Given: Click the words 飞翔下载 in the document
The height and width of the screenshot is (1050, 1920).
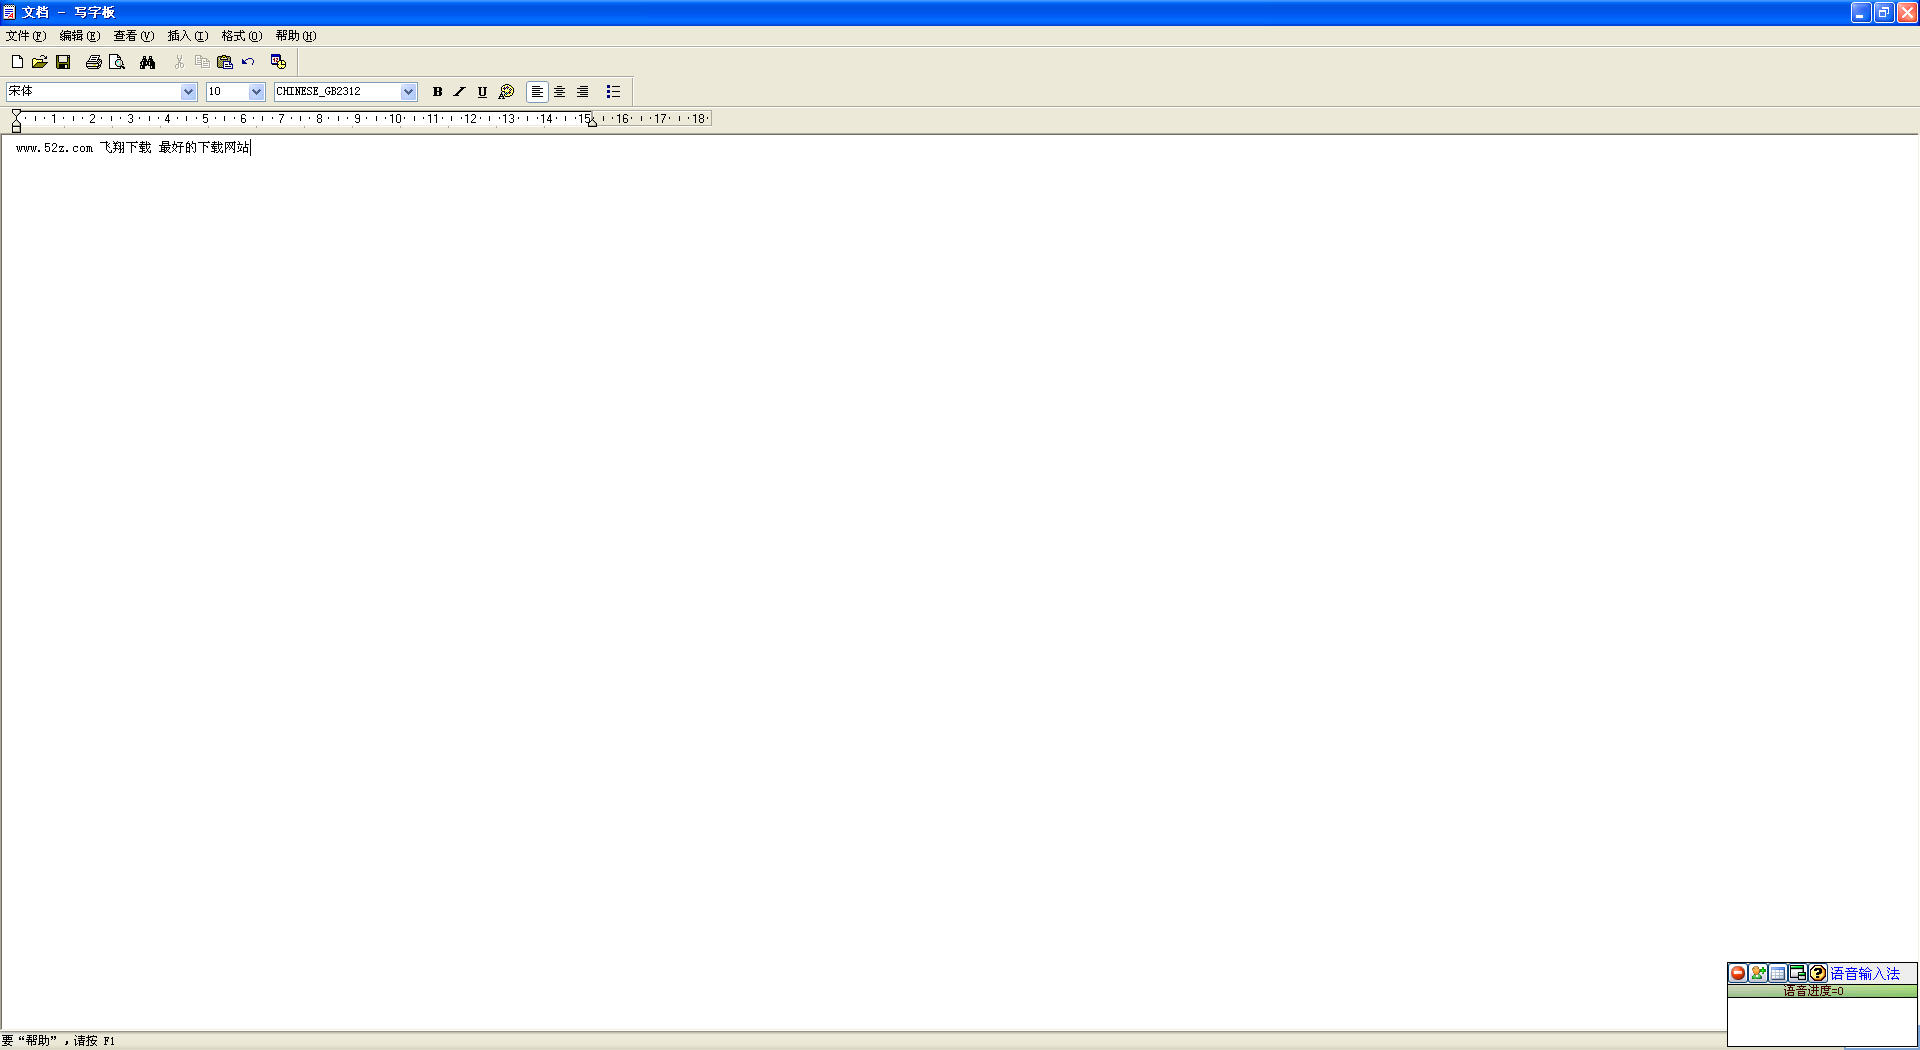Looking at the screenshot, I should pos(125,147).
